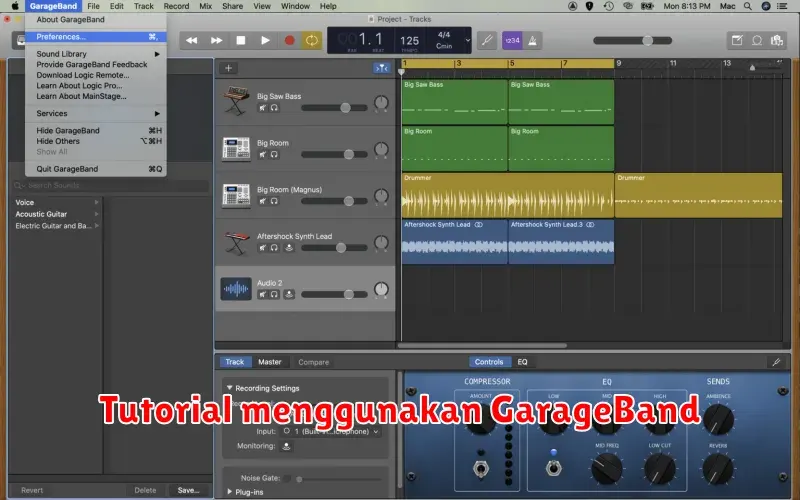Click the Delete button in library
This screenshot has width=800, height=500.
point(145,490)
